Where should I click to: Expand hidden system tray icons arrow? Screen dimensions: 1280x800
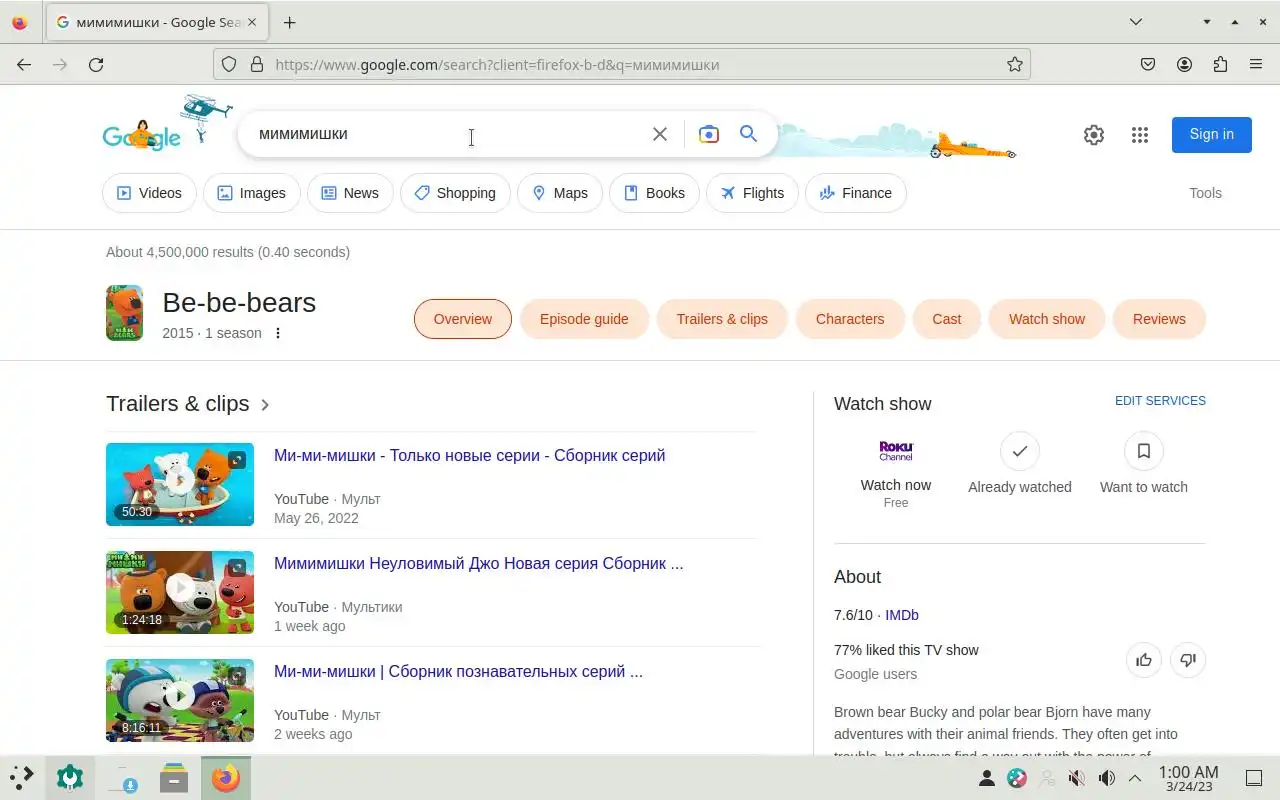(1135, 778)
